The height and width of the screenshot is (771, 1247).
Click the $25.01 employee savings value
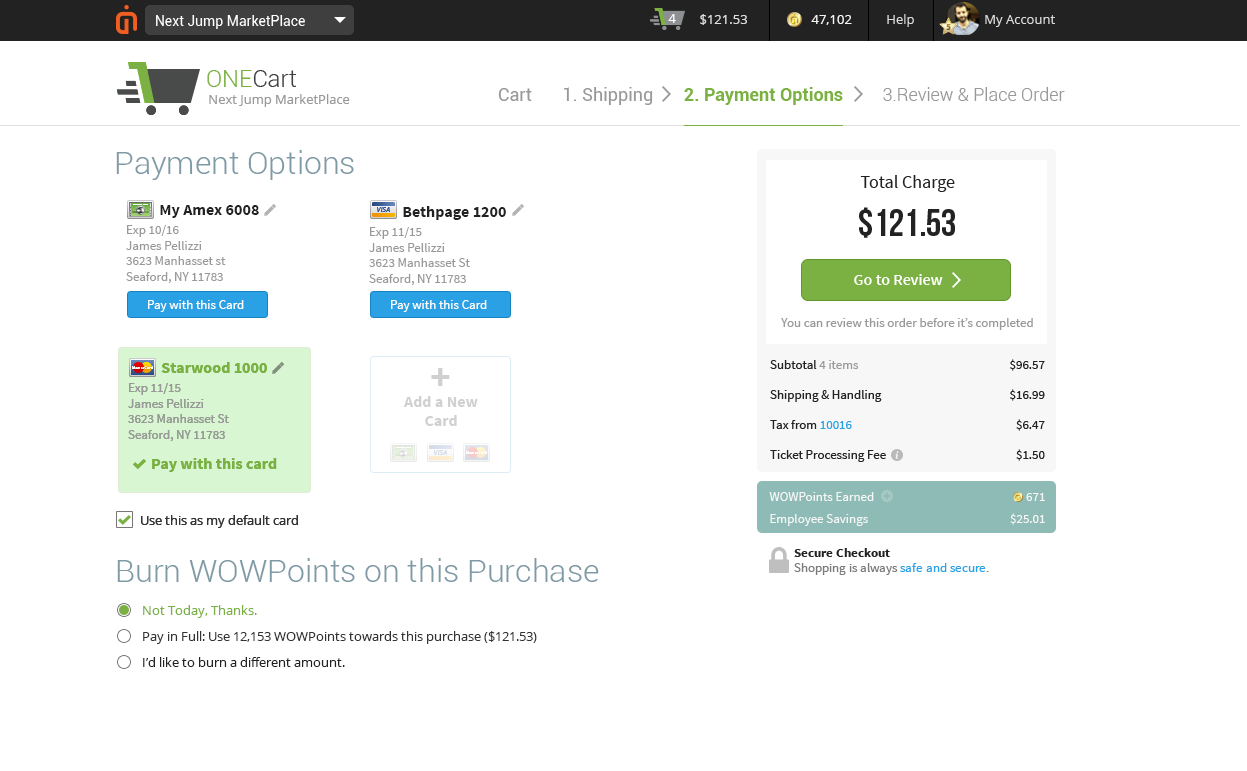[x=1027, y=519]
